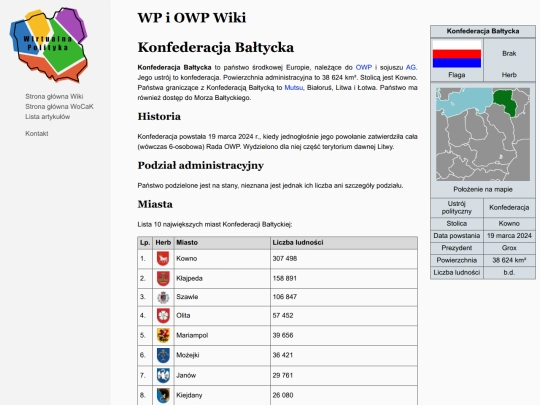Image resolution: width=540 pixels, height=405 pixels.
Task: Click the Data powstania infobox label
Action: pos(457,236)
